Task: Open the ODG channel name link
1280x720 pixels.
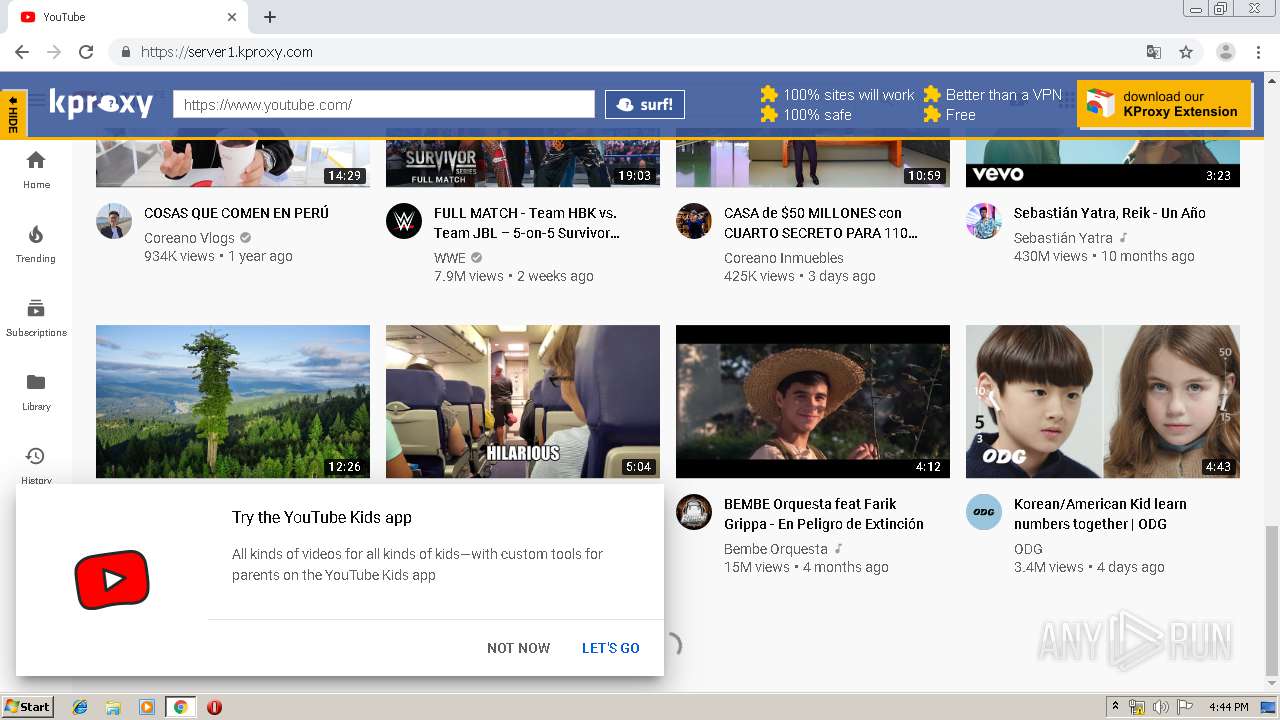Action: click(x=1028, y=549)
